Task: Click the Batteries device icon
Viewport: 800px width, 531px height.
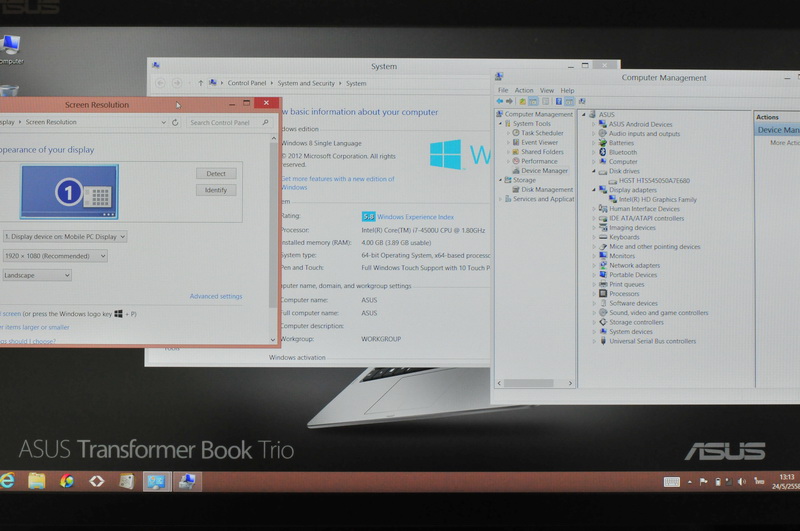Action: click(603, 143)
